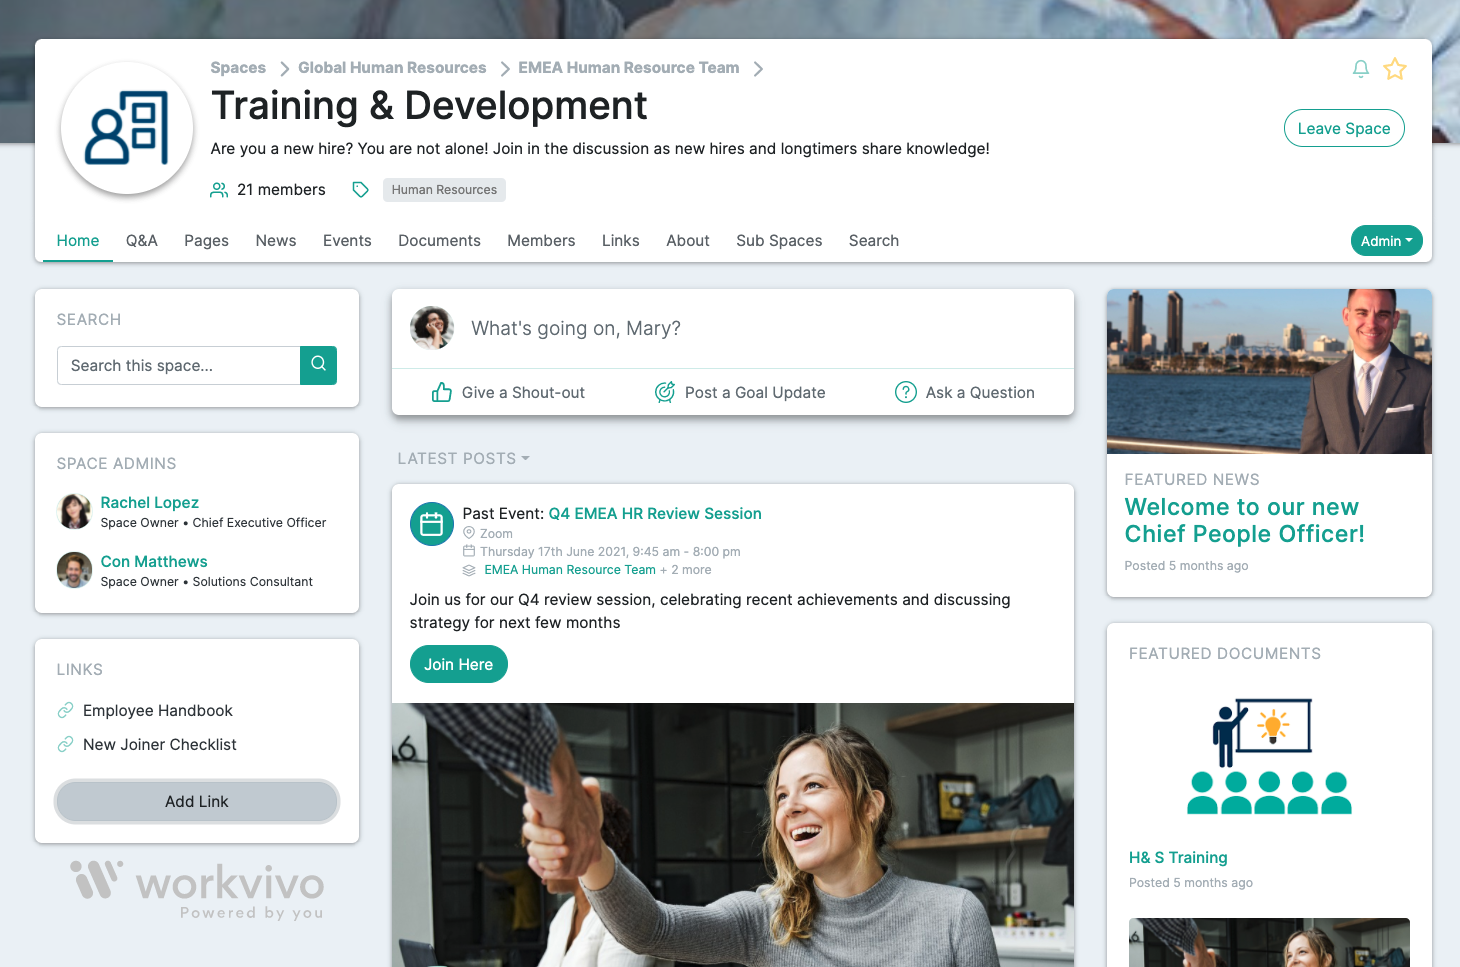
Task: Click the '+ 2 more' spaces text
Action: coord(686,570)
